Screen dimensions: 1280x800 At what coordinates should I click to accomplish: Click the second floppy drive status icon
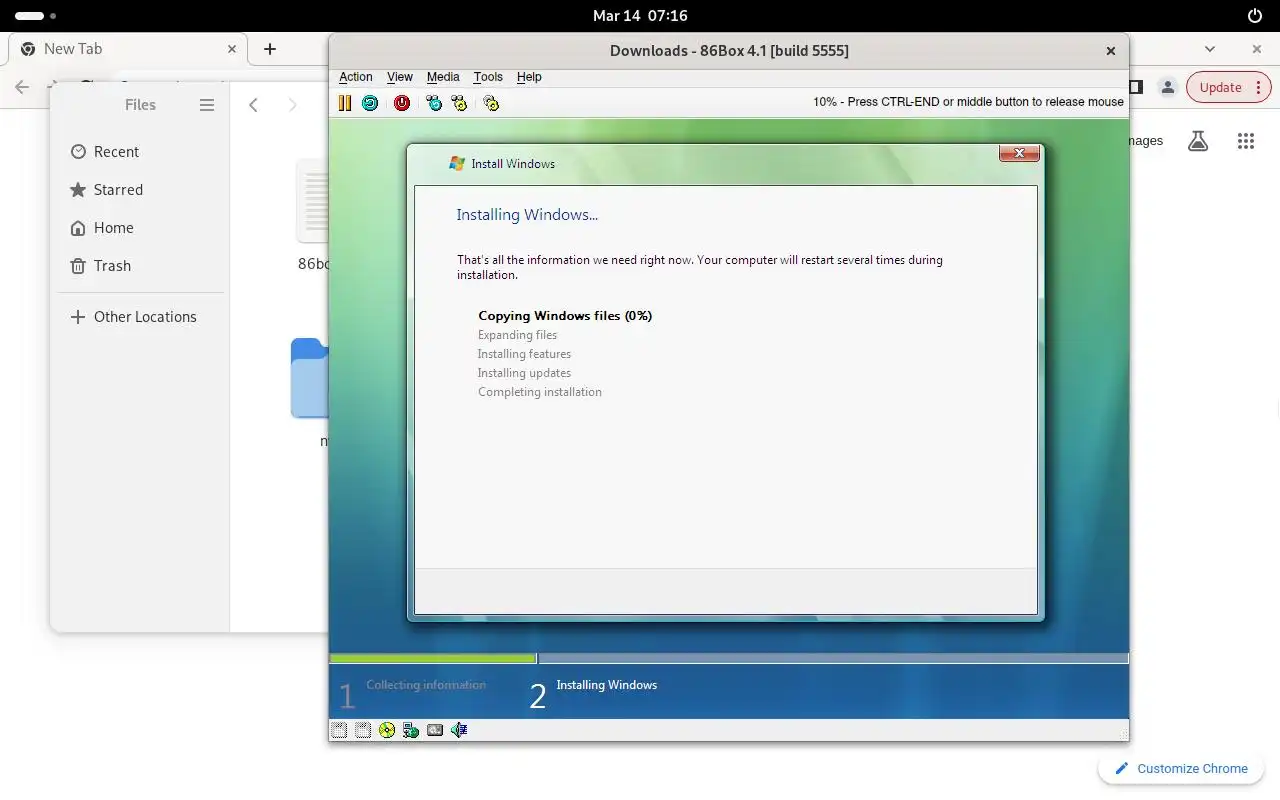[x=363, y=730]
